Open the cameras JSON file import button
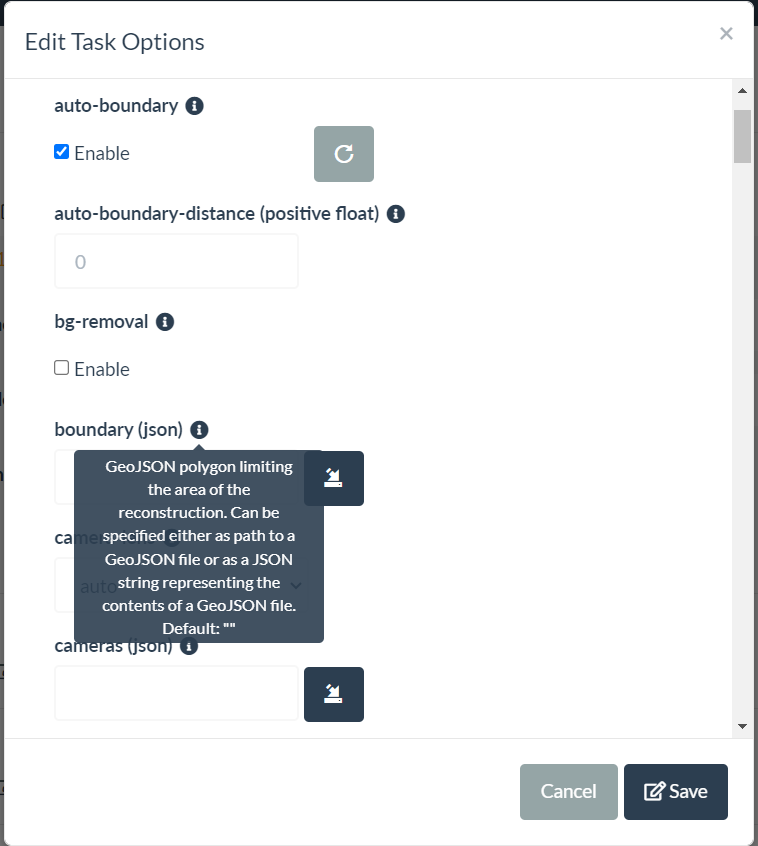Screen dimensions: 758x846 click(334, 694)
